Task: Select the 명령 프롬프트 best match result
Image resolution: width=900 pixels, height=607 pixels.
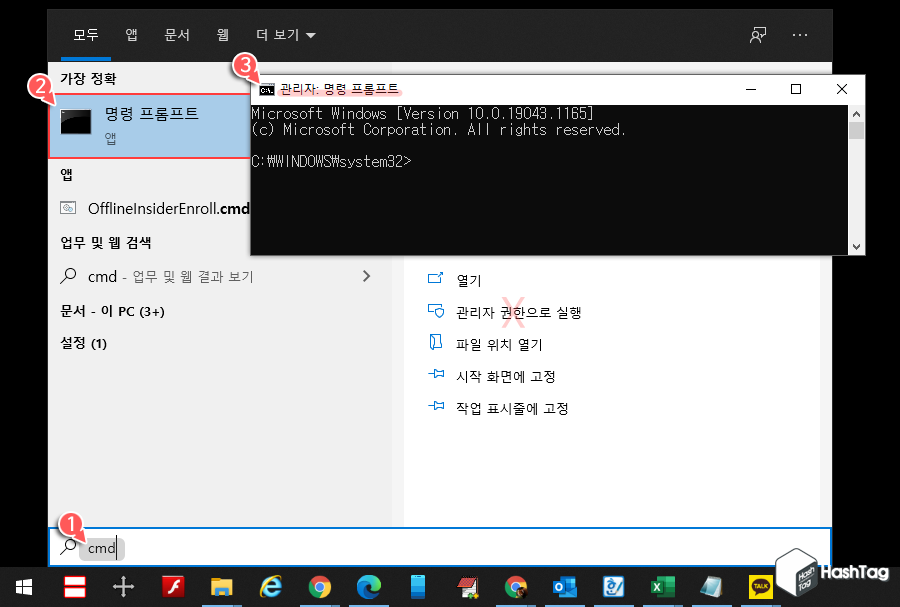Action: (x=150, y=126)
